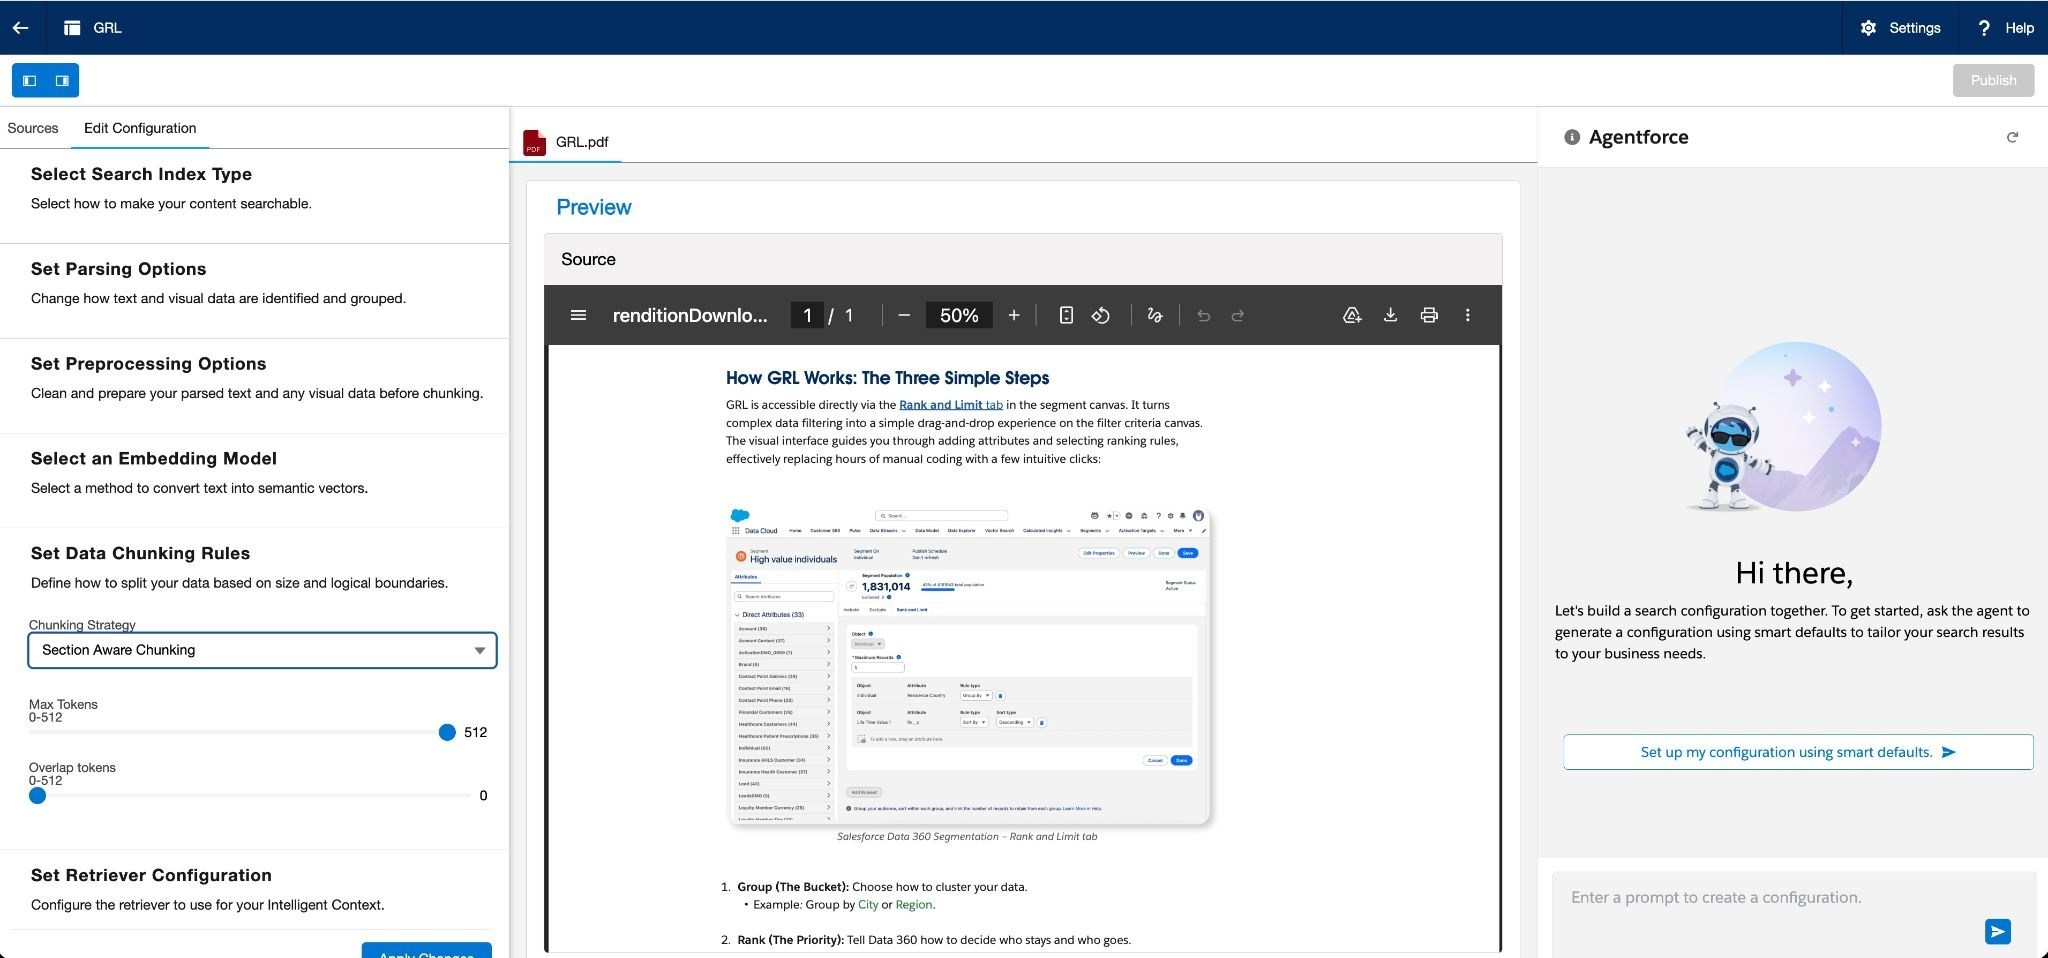Image resolution: width=2048 pixels, height=958 pixels.
Task: Send the prompt with the send icon
Action: [x=1997, y=931]
